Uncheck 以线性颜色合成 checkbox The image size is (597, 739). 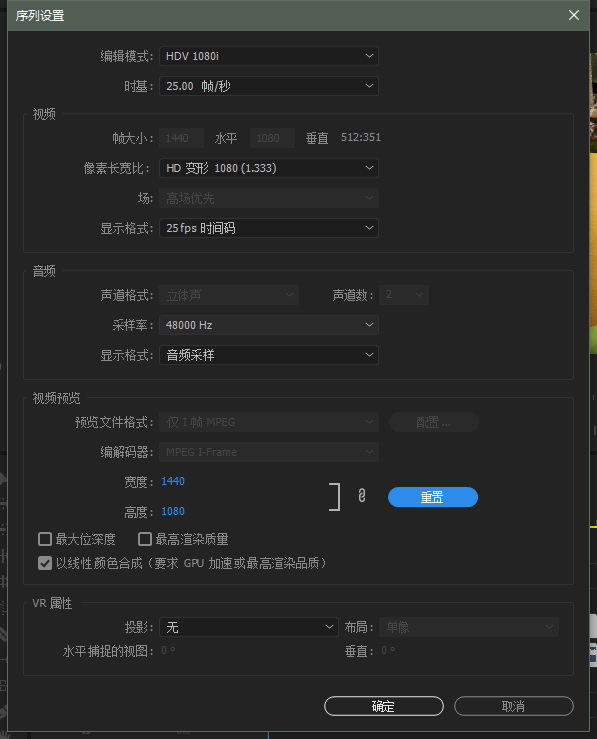(45, 563)
